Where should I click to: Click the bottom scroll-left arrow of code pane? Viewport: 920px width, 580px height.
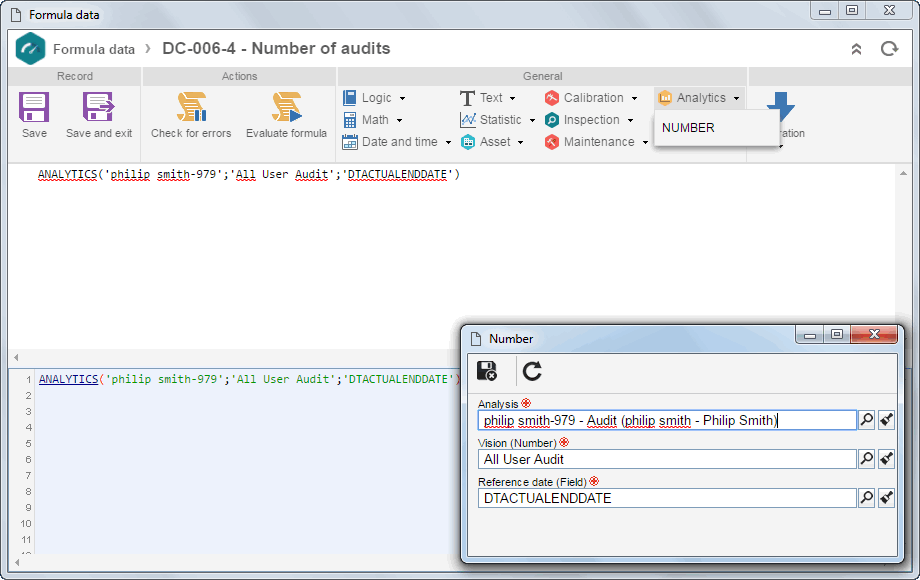click(16, 562)
